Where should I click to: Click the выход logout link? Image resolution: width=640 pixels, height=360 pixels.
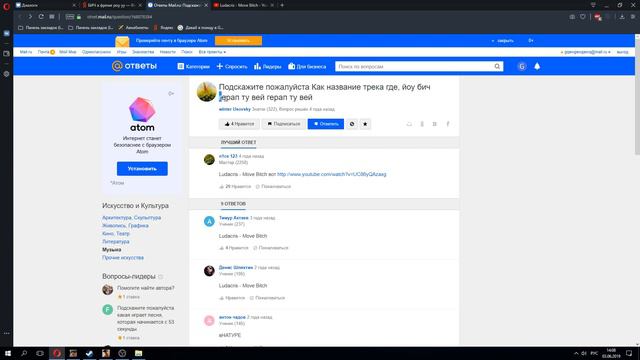point(622,52)
